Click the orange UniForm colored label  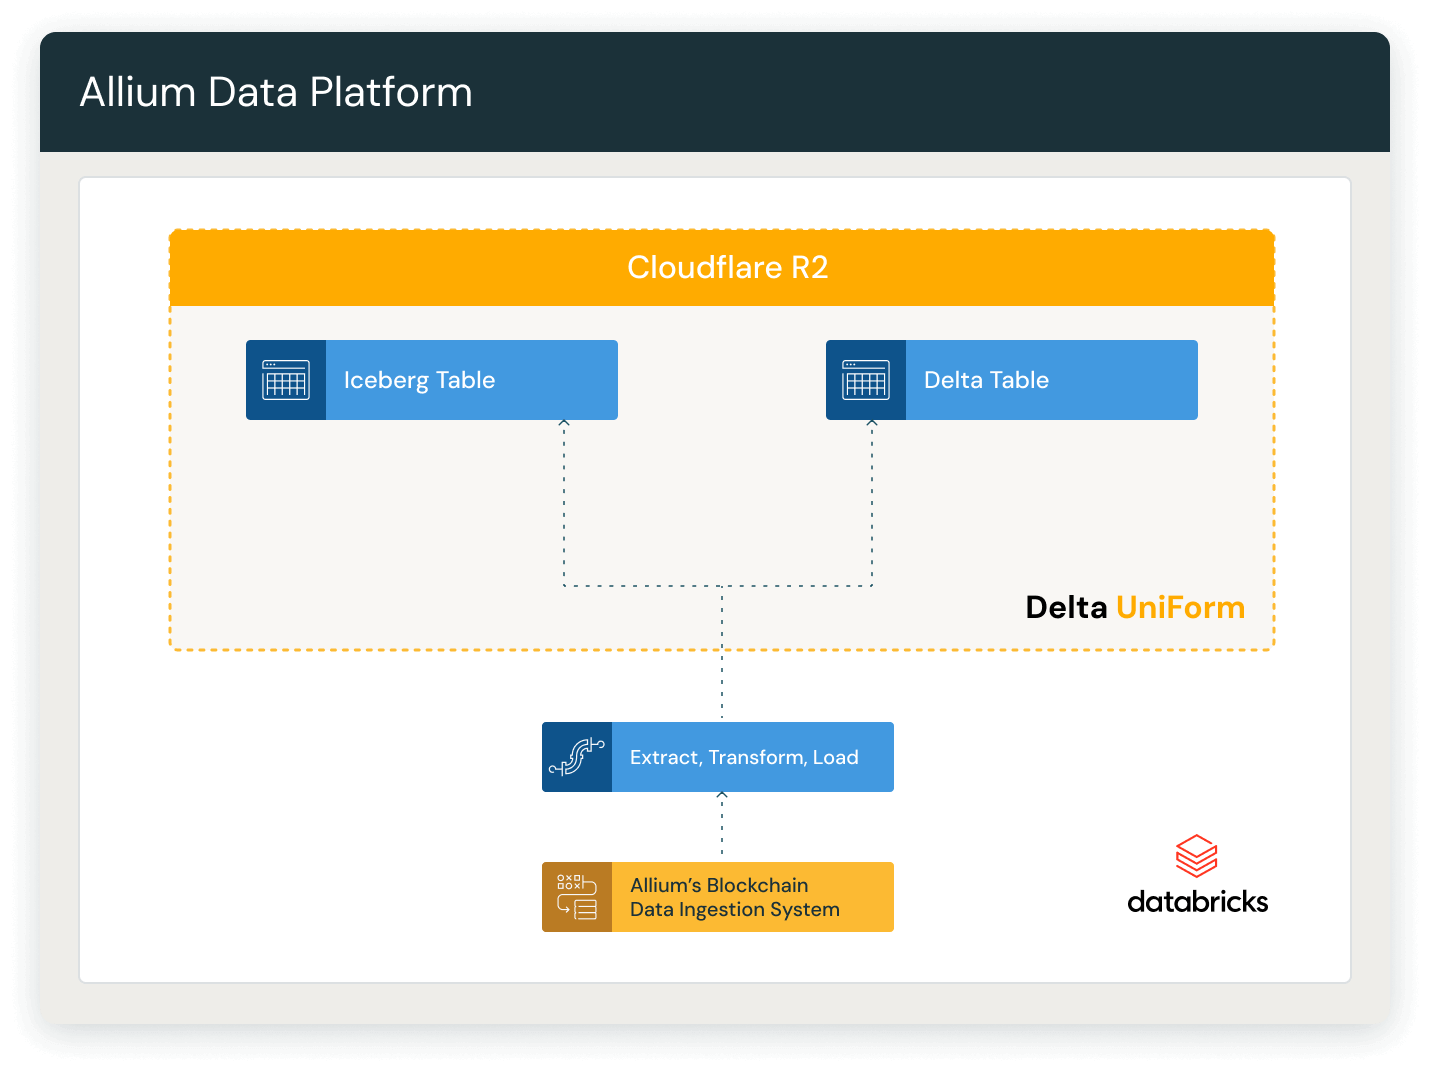(x=1181, y=607)
